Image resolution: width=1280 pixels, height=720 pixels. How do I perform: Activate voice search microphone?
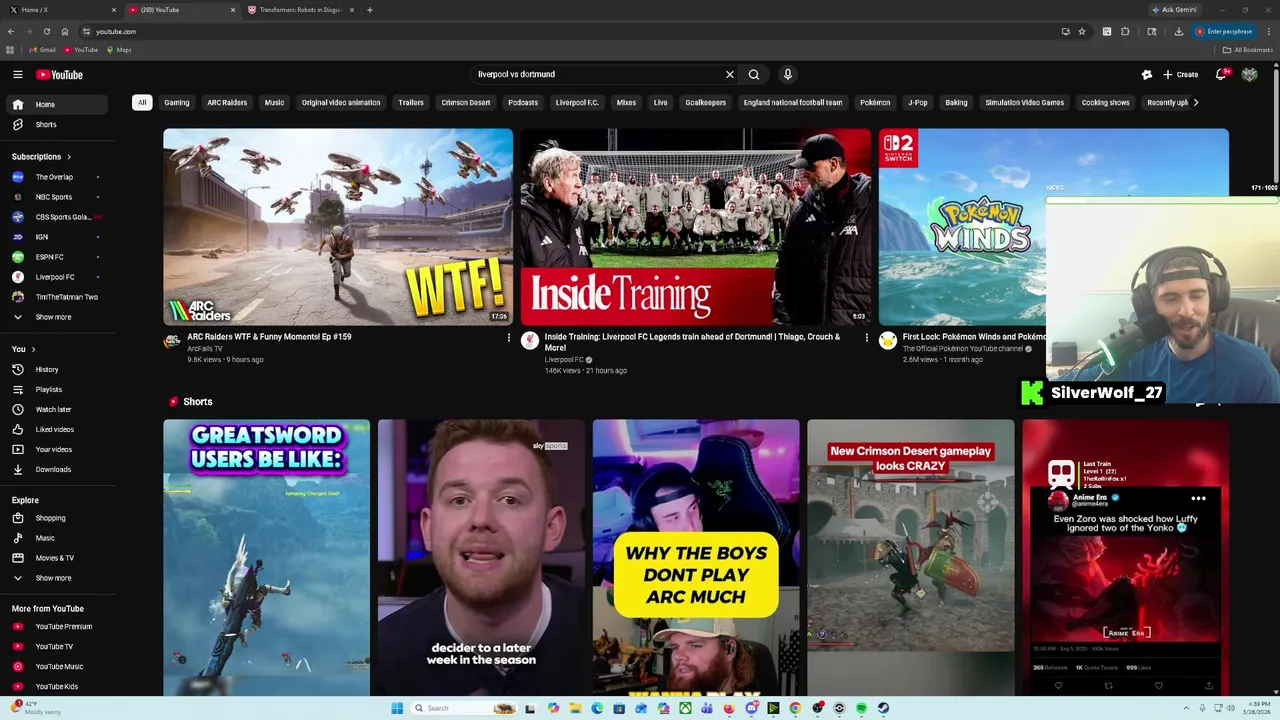pyautogui.click(x=787, y=74)
